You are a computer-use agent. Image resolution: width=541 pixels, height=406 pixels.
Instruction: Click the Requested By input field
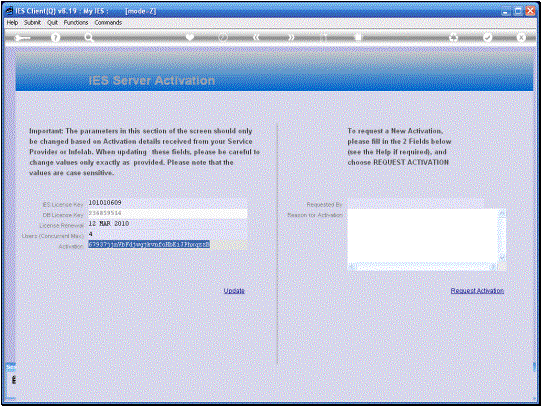(x=416, y=204)
